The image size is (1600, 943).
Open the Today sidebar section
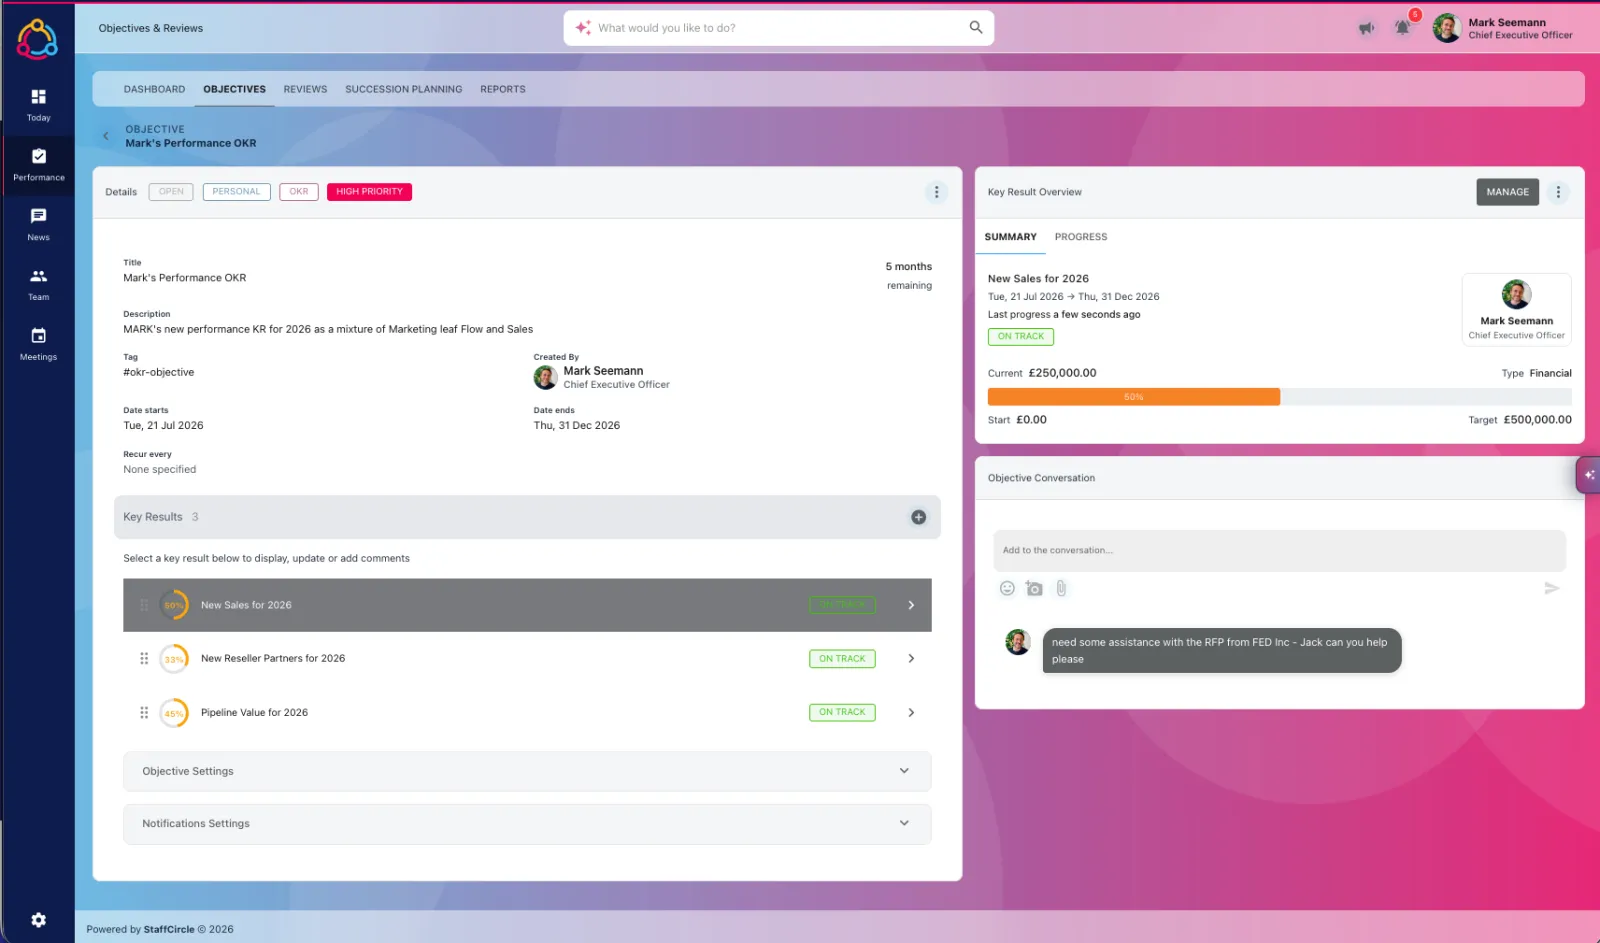38,104
